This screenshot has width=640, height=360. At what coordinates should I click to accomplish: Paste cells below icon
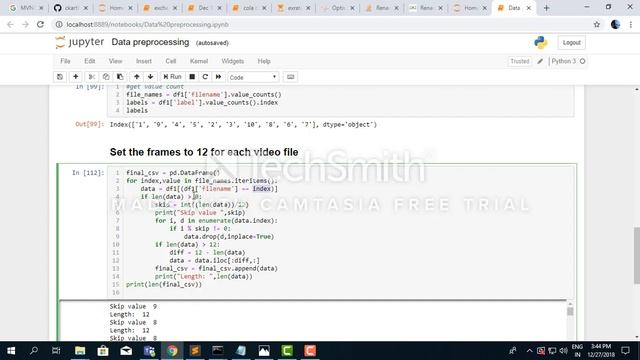tap(120, 77)
